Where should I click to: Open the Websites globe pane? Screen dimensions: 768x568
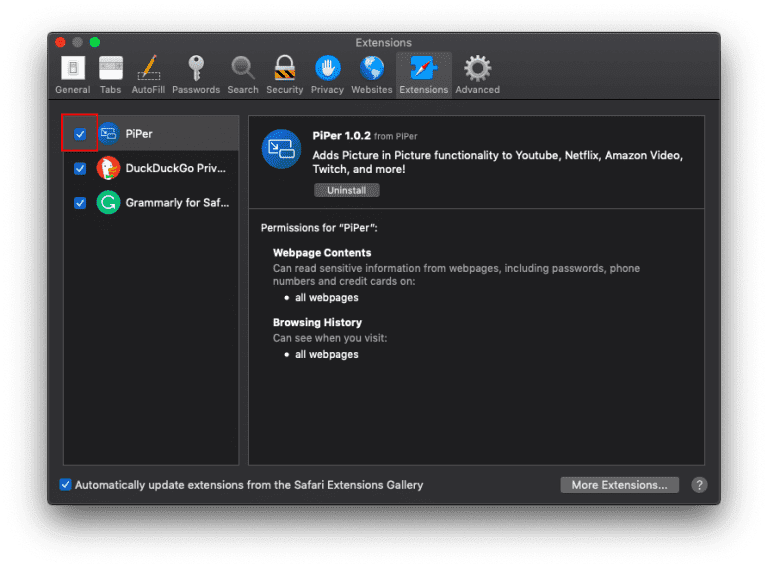[372, 75]
